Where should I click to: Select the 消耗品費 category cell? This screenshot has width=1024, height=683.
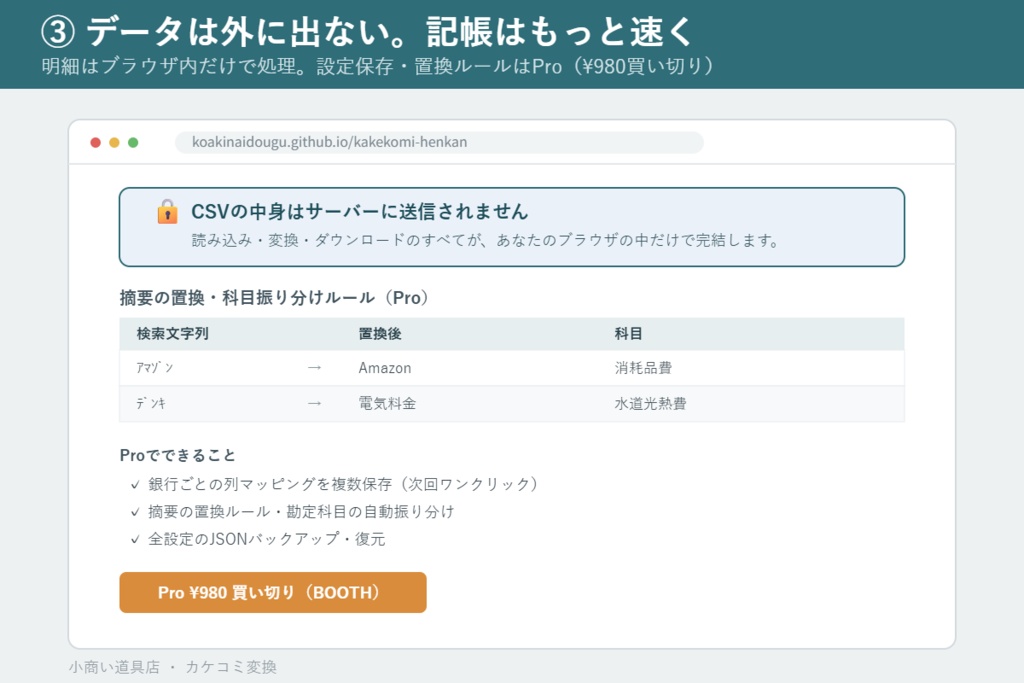click(643, 368)
